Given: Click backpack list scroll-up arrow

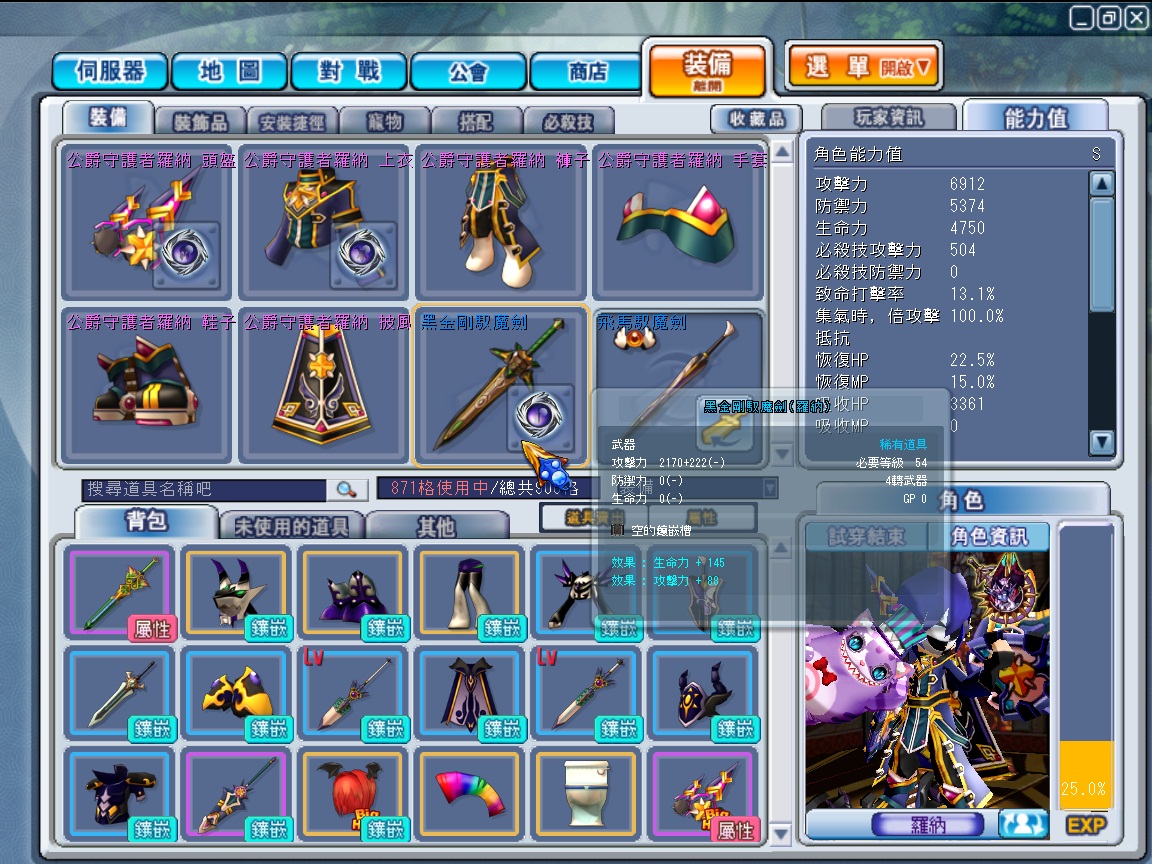Looking at the screenshot, I should coord(781,547).
